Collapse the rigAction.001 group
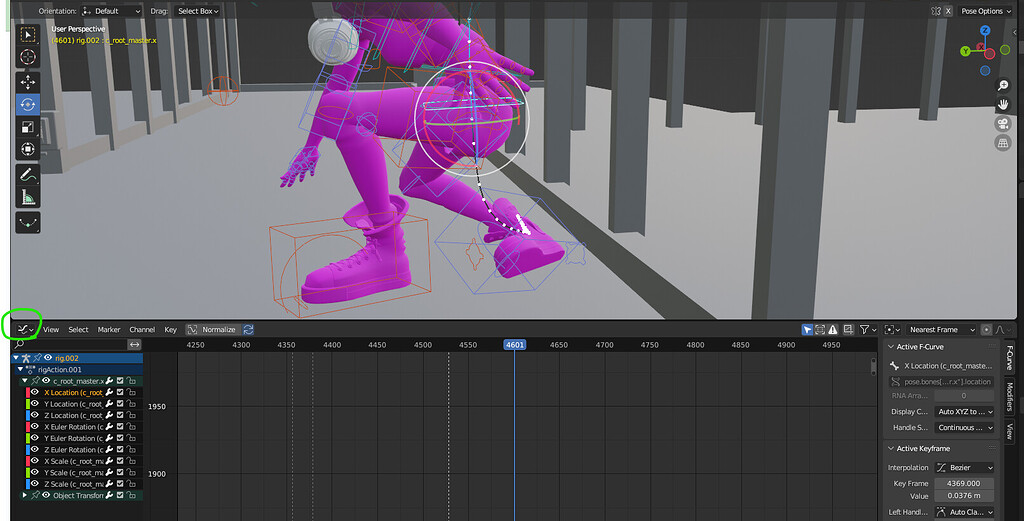The width and height of the screenshot is (1024, 521). (20, 370)
